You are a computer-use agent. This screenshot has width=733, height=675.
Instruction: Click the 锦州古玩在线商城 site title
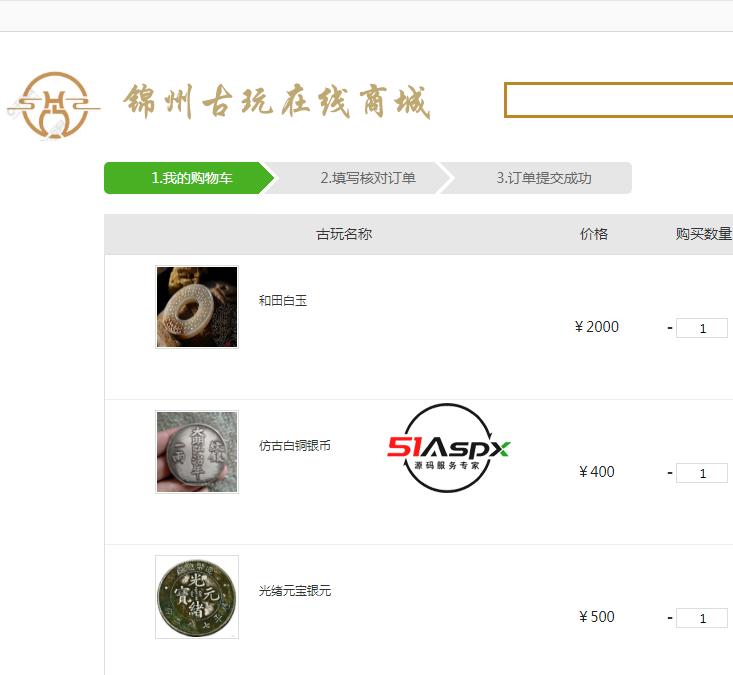[277, 101]
